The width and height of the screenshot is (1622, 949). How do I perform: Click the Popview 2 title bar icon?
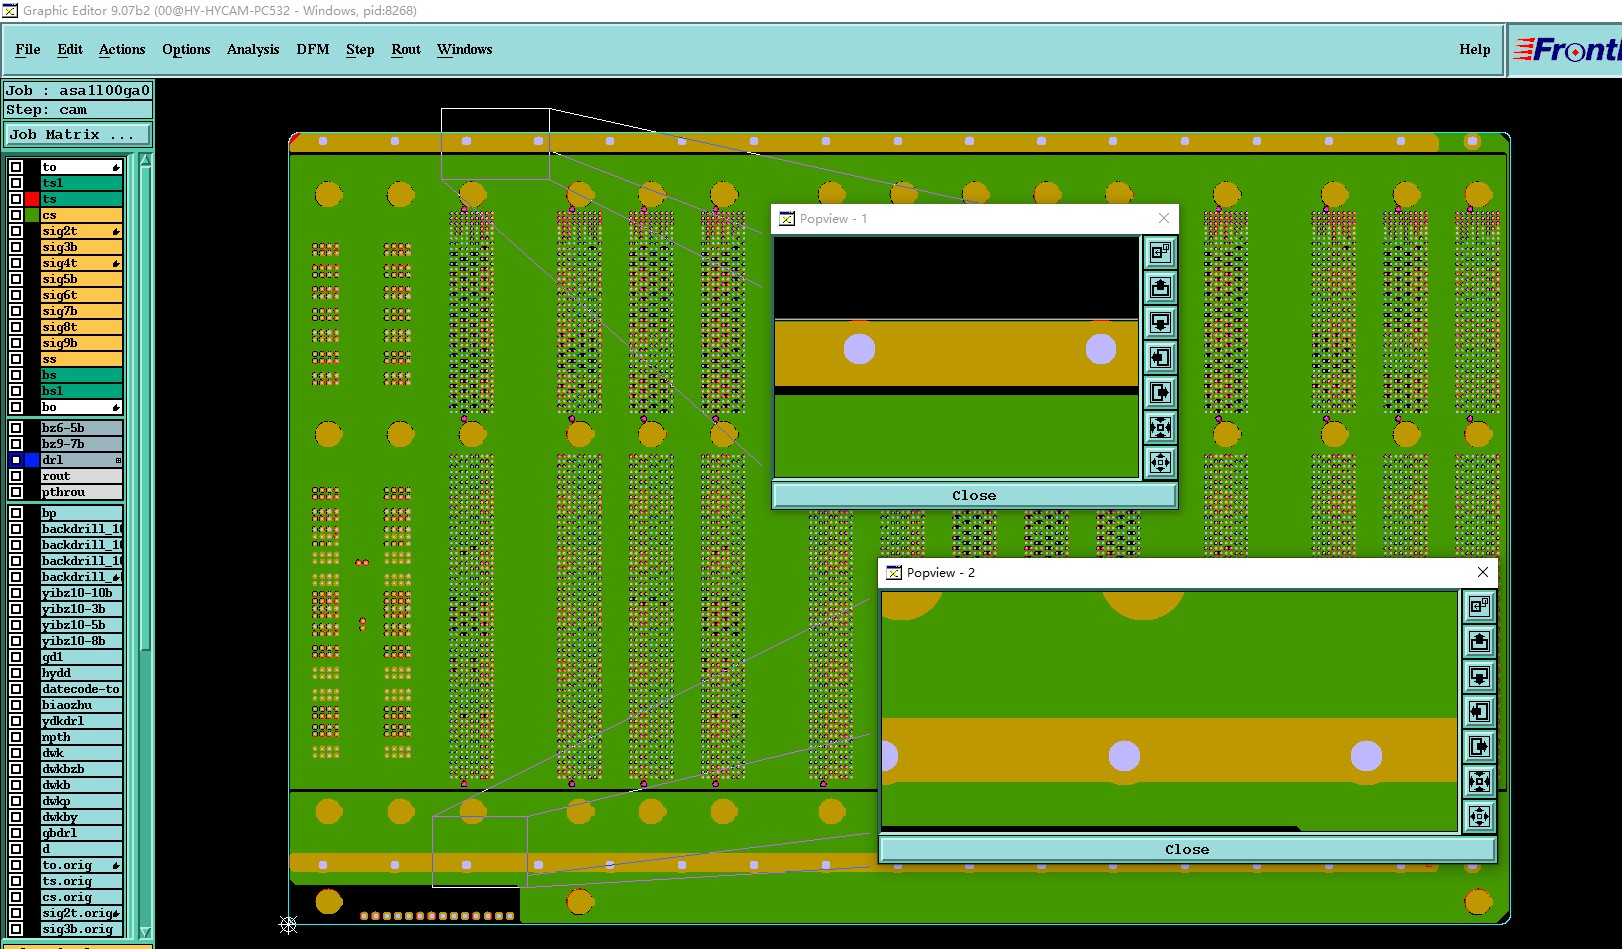tap(894, 573)
